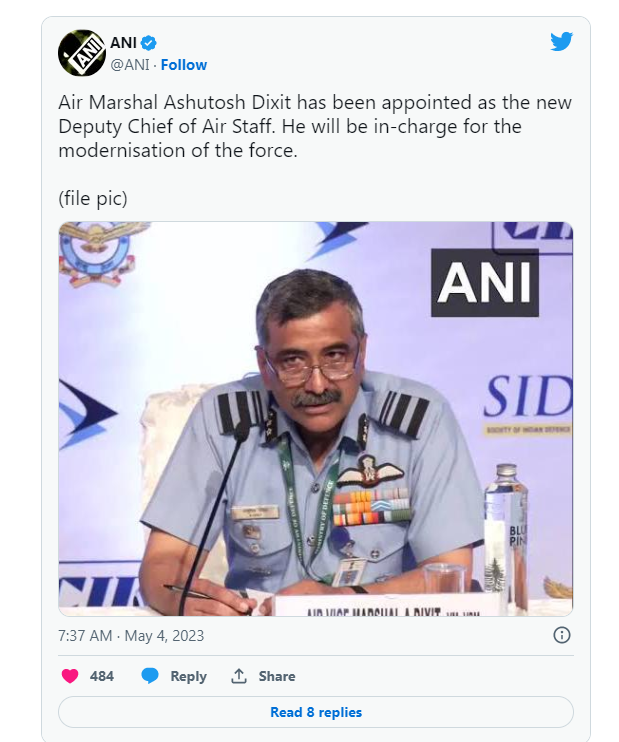Open the 7:37 AM May 4, 2023 timestamp
Viewport: 619px width, 742px height.
tap(131, 635)
